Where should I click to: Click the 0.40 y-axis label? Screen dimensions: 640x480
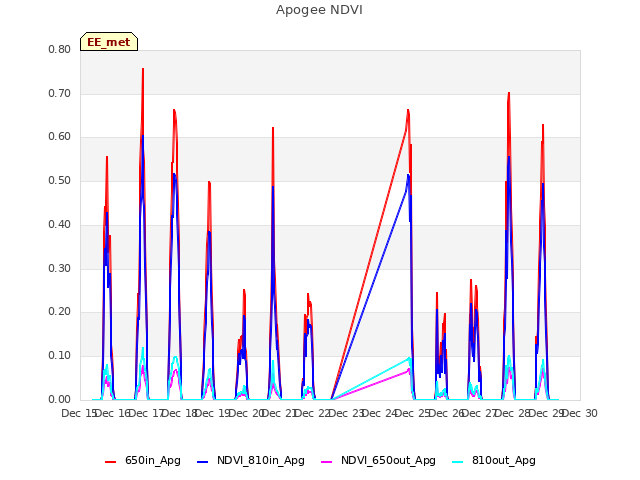[x=60, y=224]
